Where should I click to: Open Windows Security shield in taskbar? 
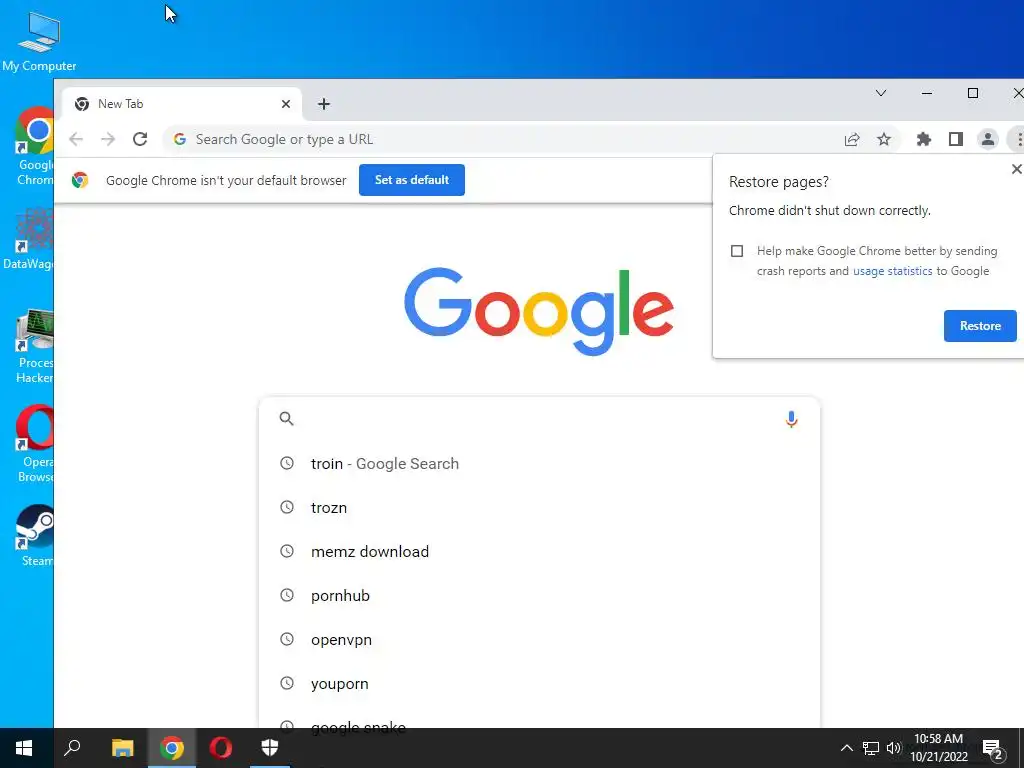click(x=270, y=748)
